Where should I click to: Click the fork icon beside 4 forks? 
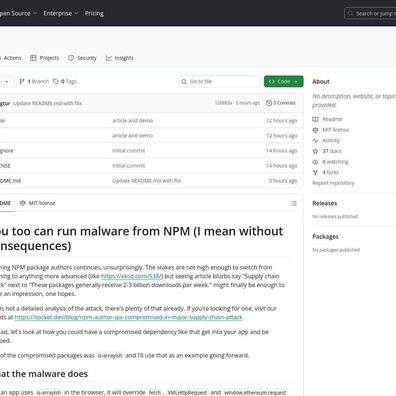tap(315, 172)
